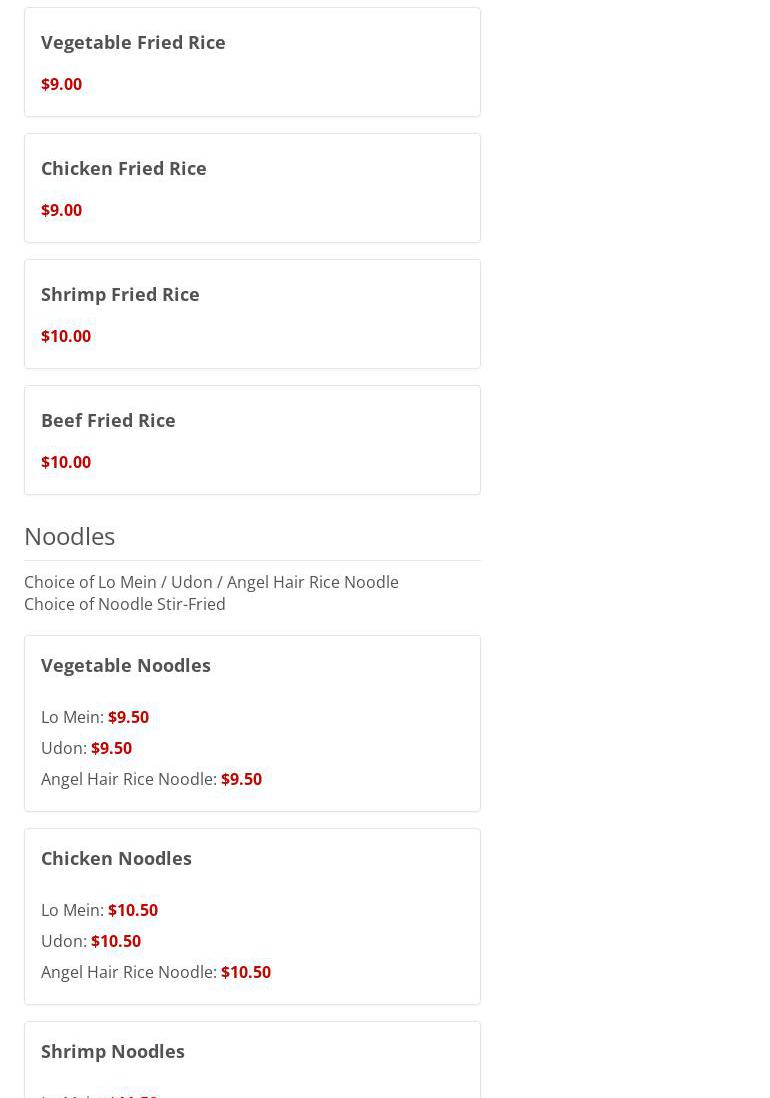Open the Chicken Noodles title
Screen dimensions: 770x1098
(x=116, y=859)
